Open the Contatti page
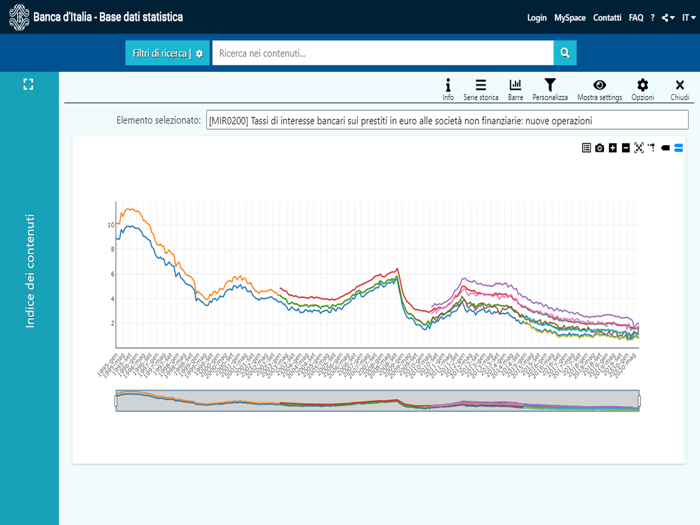Viewport: 700px width, 525px height. [x=607, y=18]
